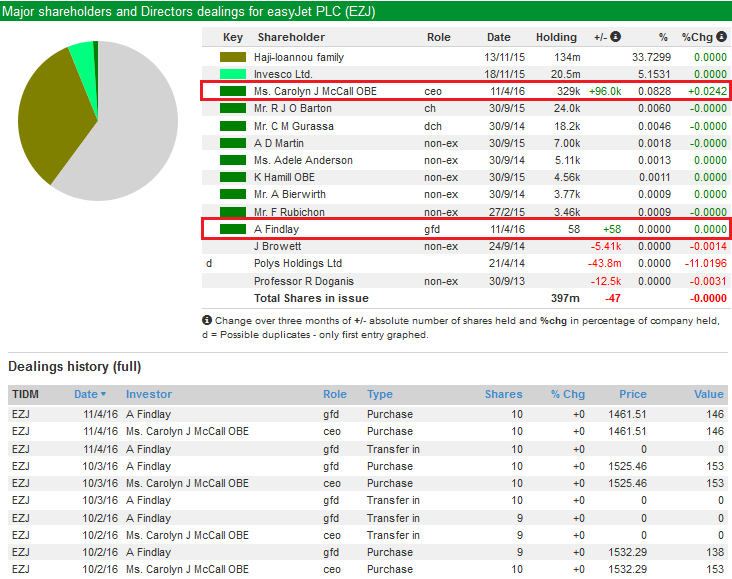Select Mr. F Rubichon shareholder name

point(289,212)
